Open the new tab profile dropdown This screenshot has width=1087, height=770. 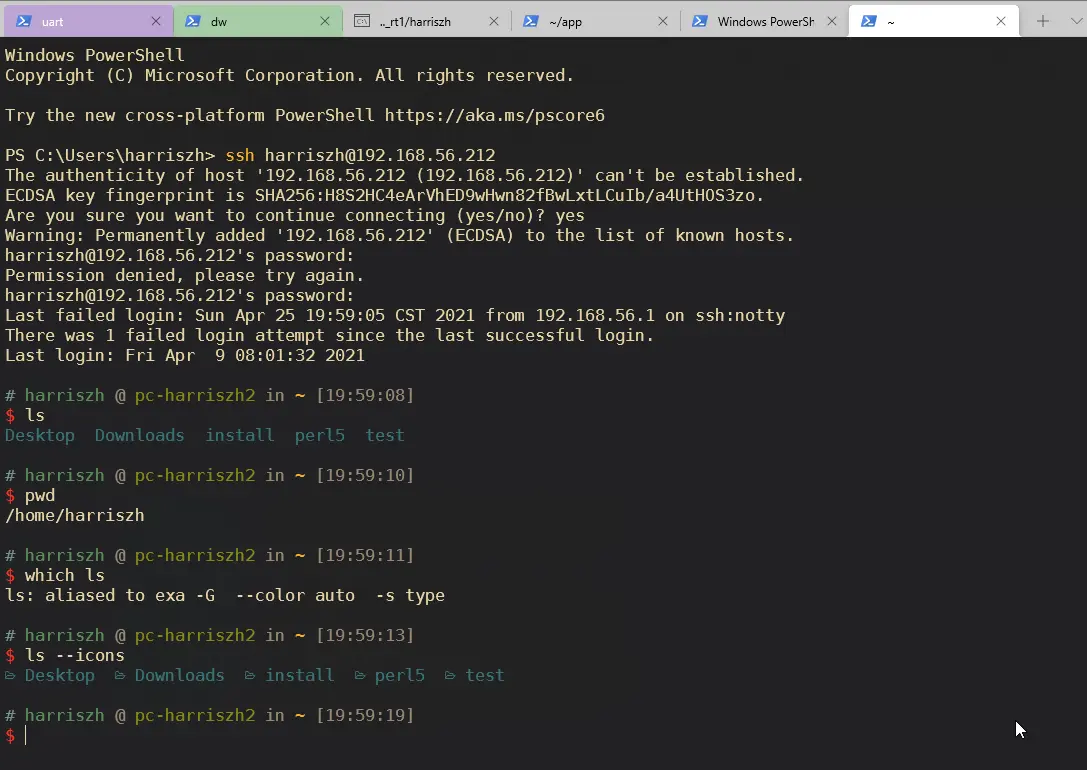[1077, 21]
